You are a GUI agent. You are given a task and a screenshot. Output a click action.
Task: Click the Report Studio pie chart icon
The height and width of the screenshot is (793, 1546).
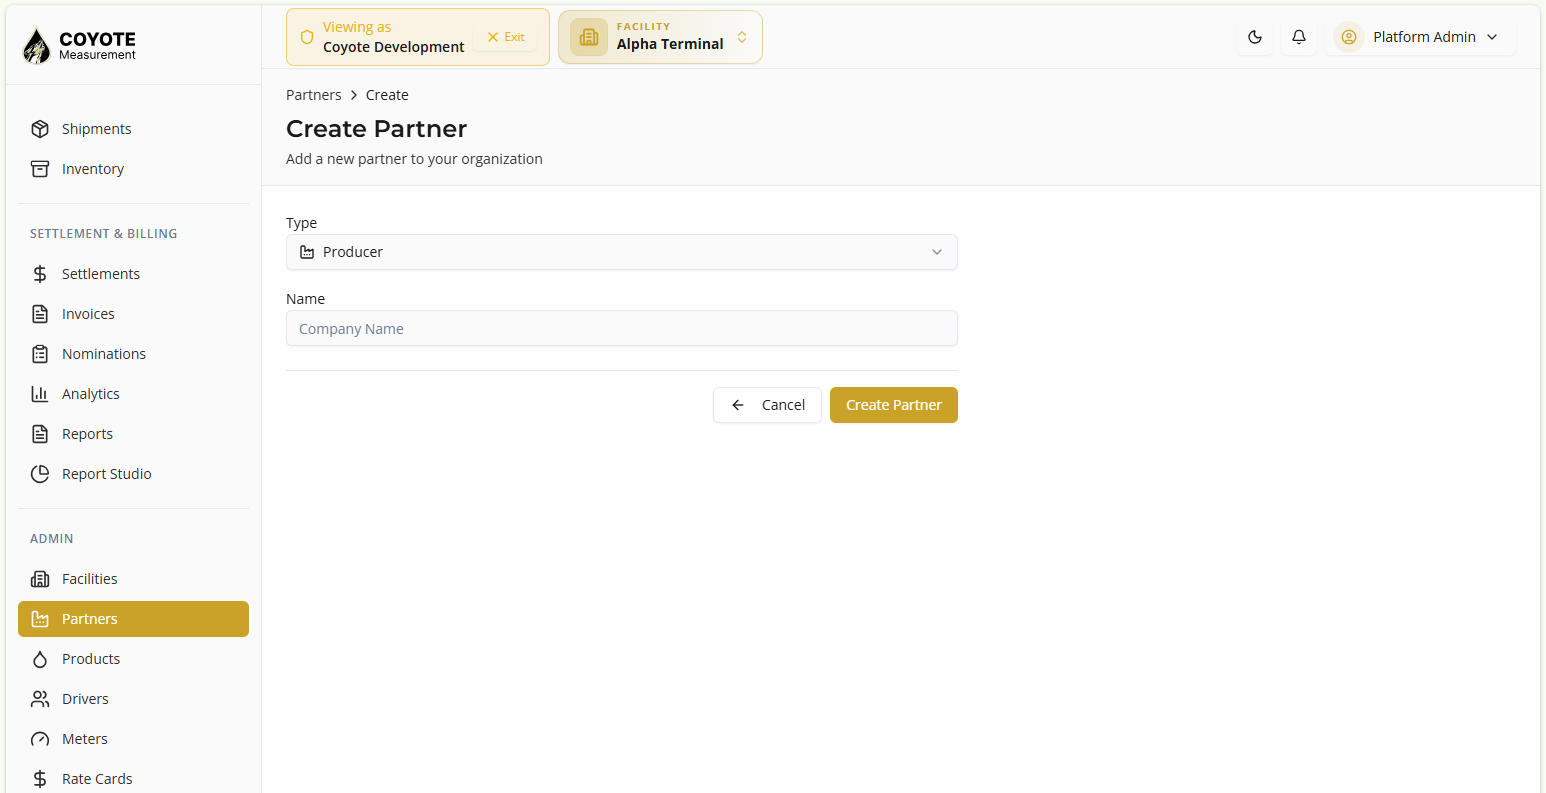[40, 474]
